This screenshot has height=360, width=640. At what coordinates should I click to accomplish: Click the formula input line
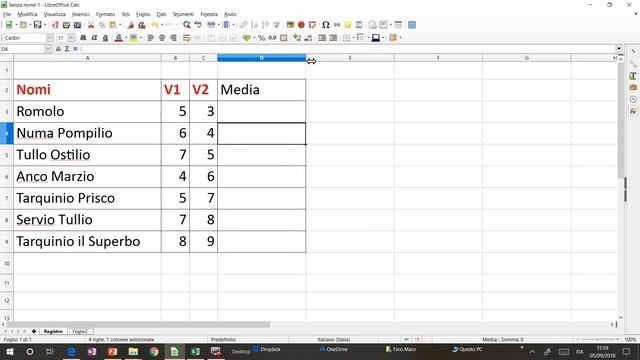coord(348,49)
